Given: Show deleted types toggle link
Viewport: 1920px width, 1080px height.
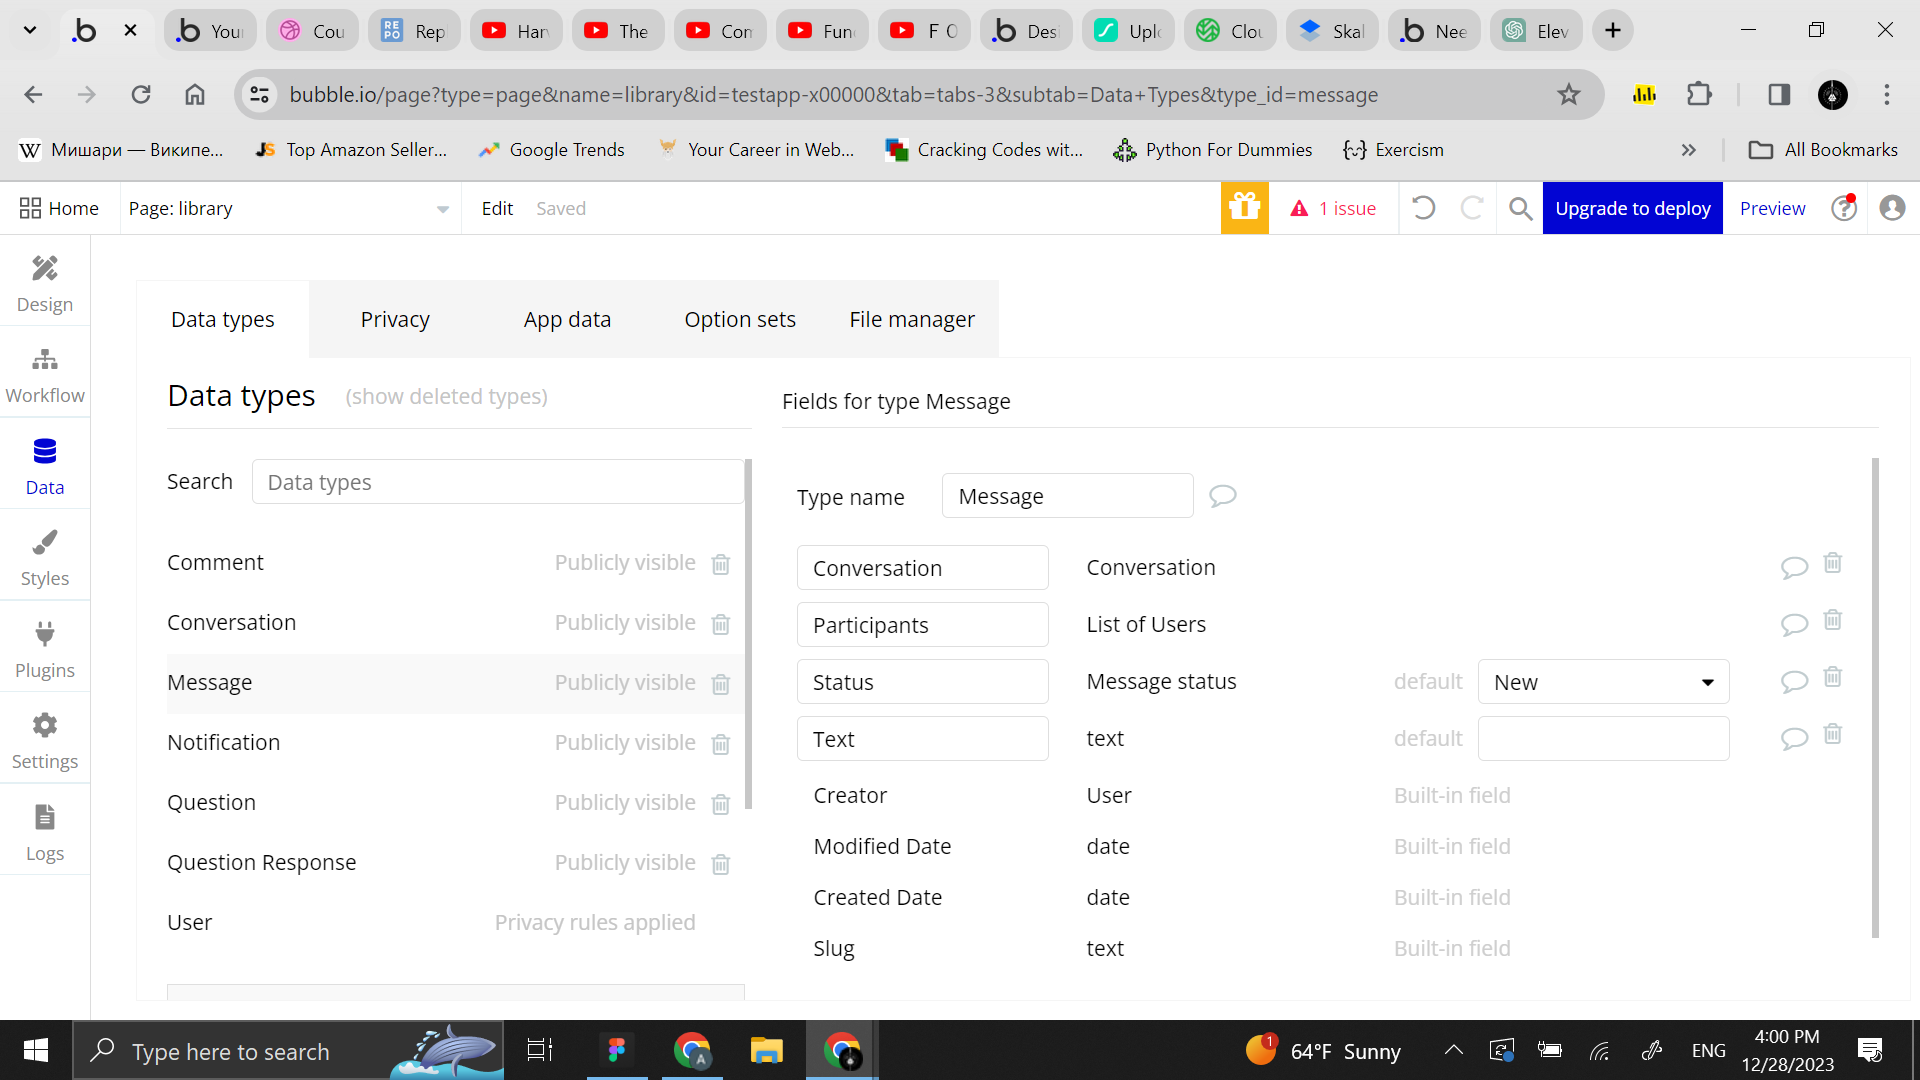Looking at the screenshot, I should click(x=446, y=397).
